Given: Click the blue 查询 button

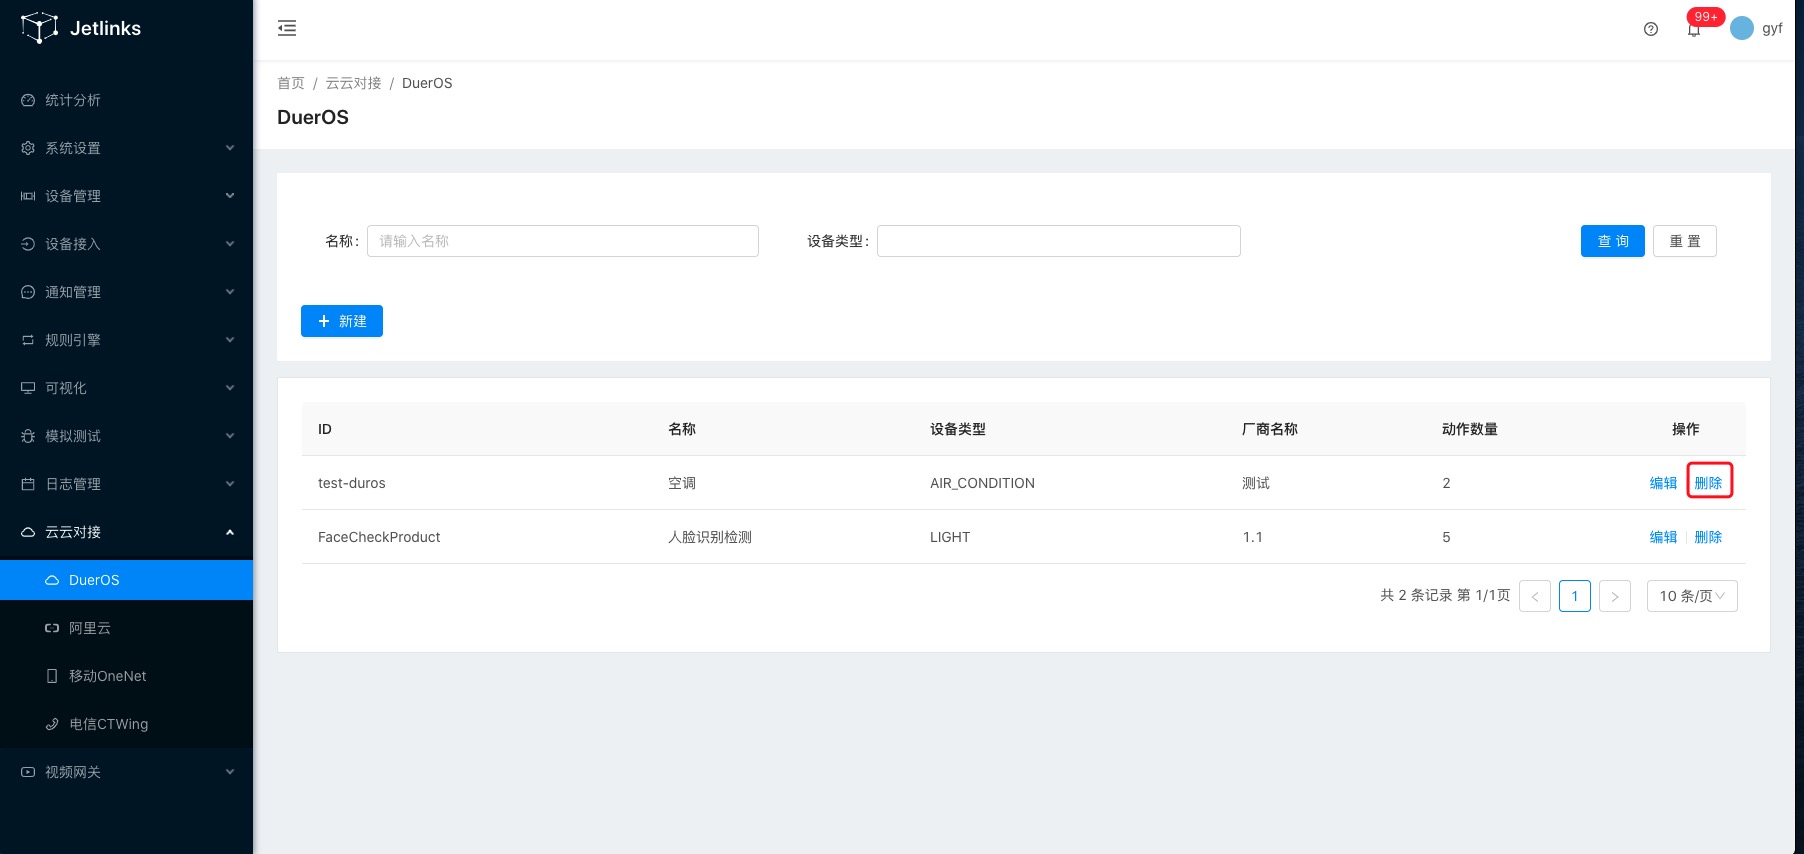Looking at the screenshot, I should coord(1612,241).
